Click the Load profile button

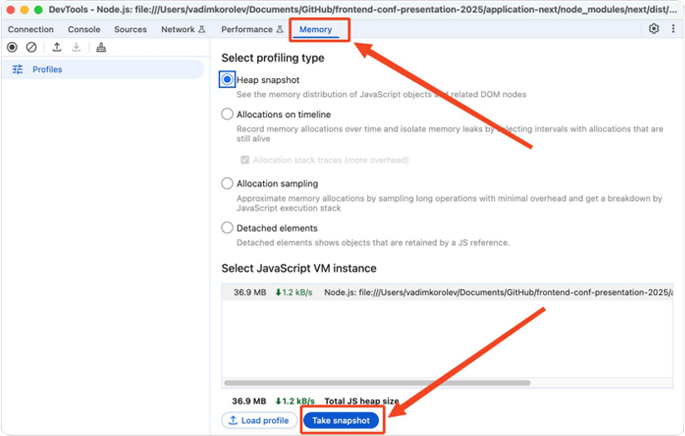259,420
